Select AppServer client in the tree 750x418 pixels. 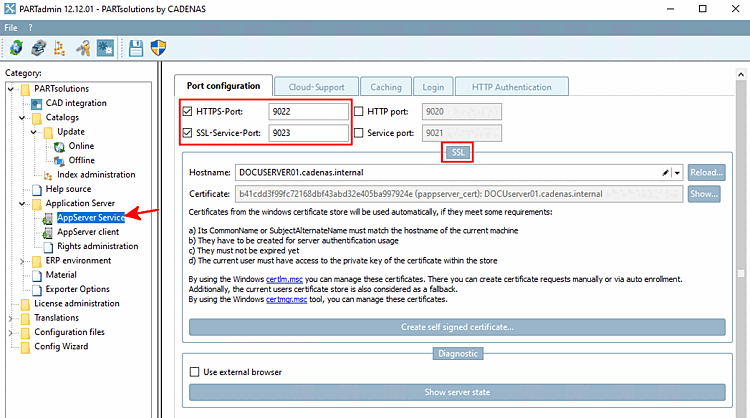point(88,232)
